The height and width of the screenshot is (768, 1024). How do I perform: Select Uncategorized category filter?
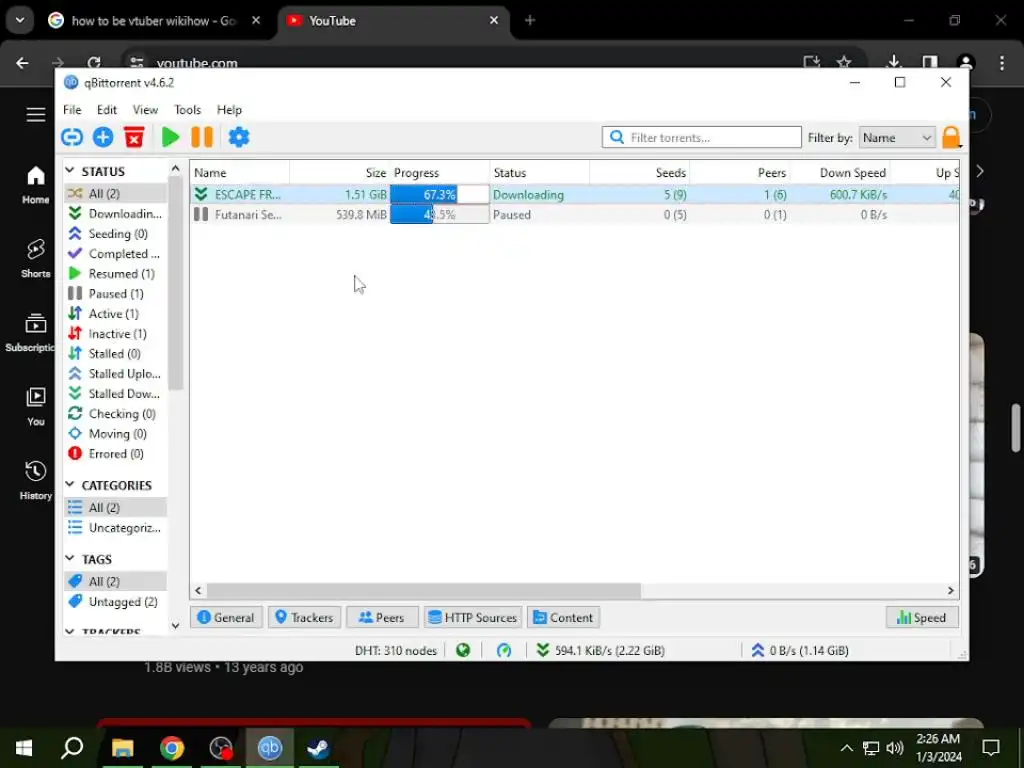point(115,528)
